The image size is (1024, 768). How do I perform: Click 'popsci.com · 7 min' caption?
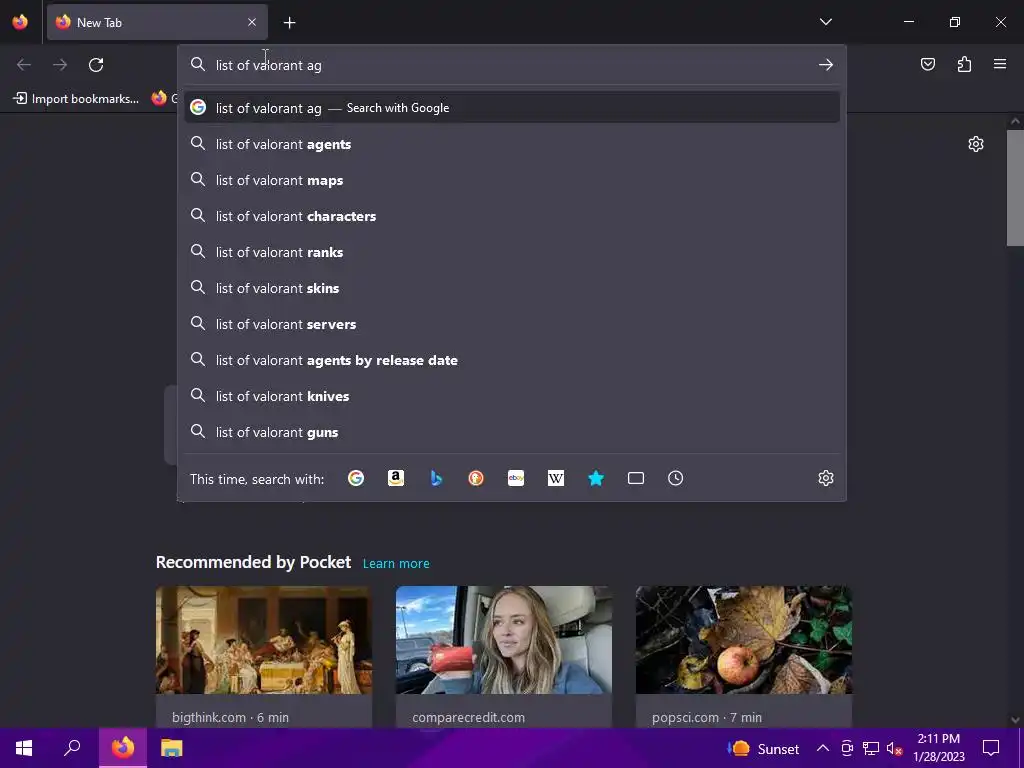pos(707,717)
